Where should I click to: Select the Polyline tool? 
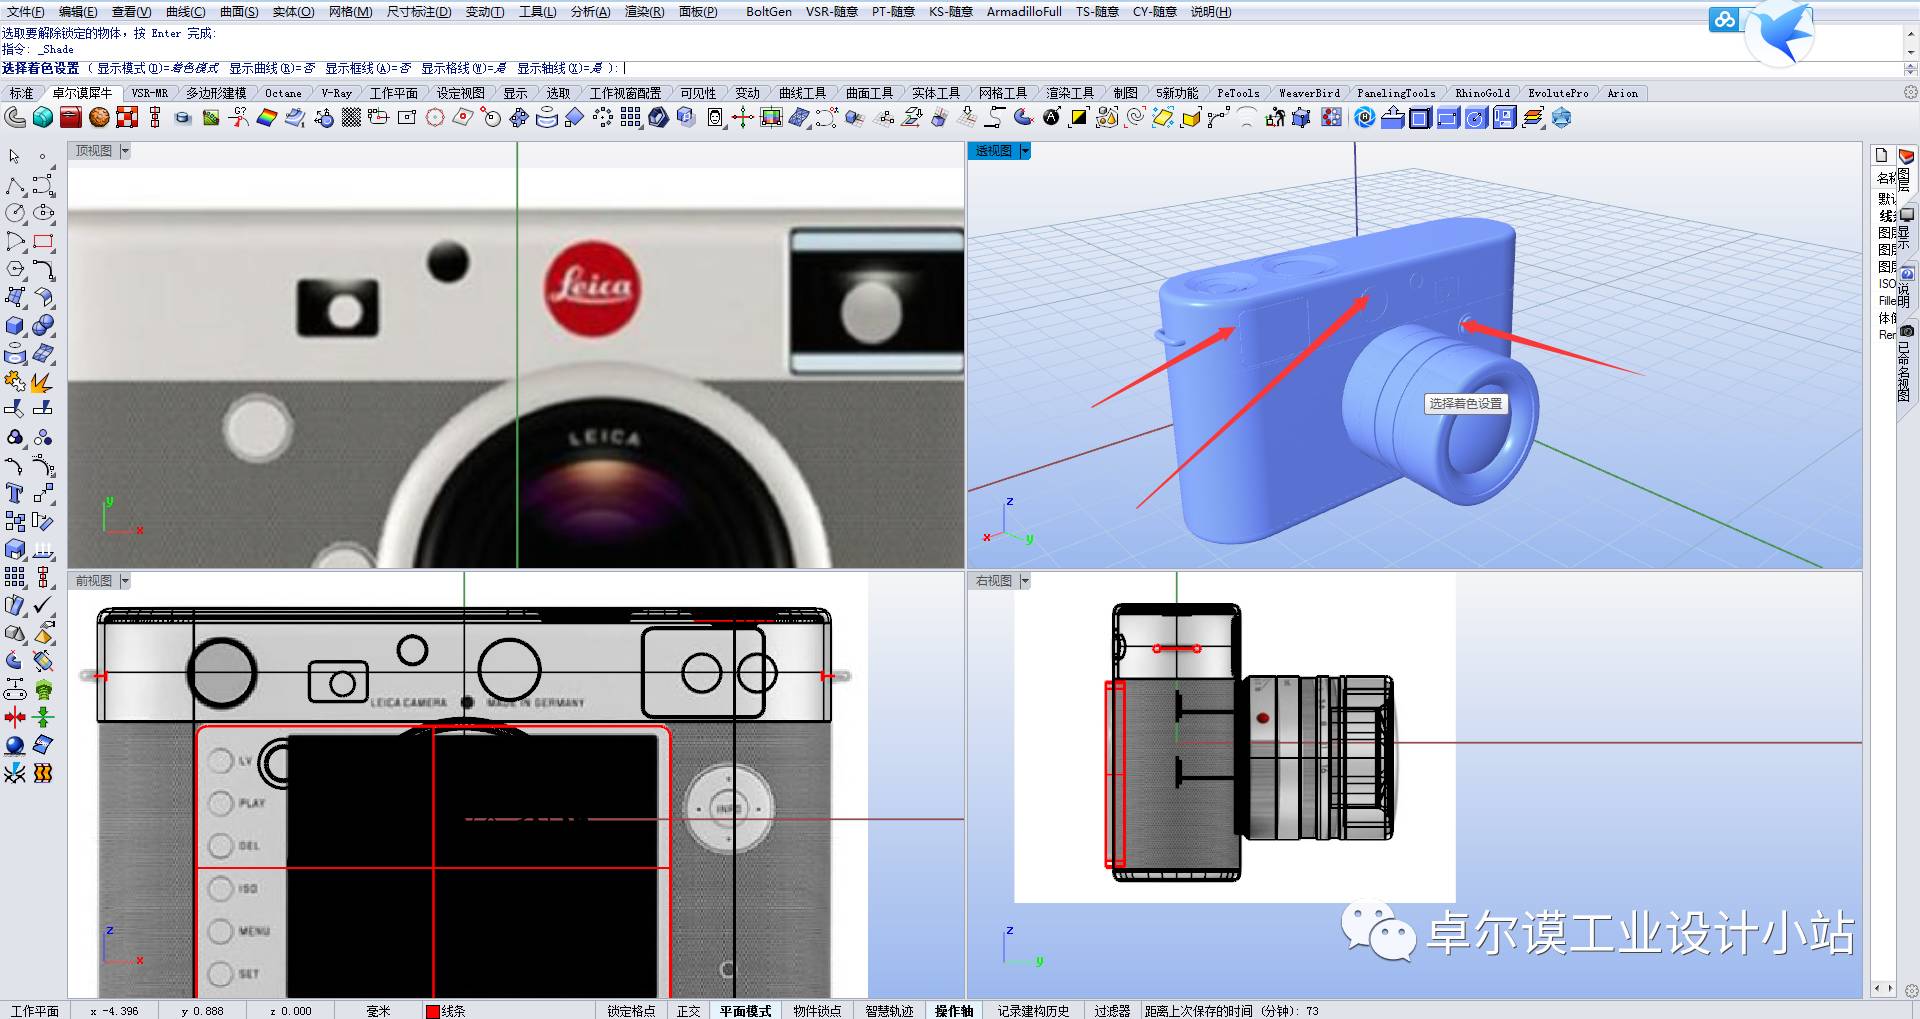(x=14, y=186)
